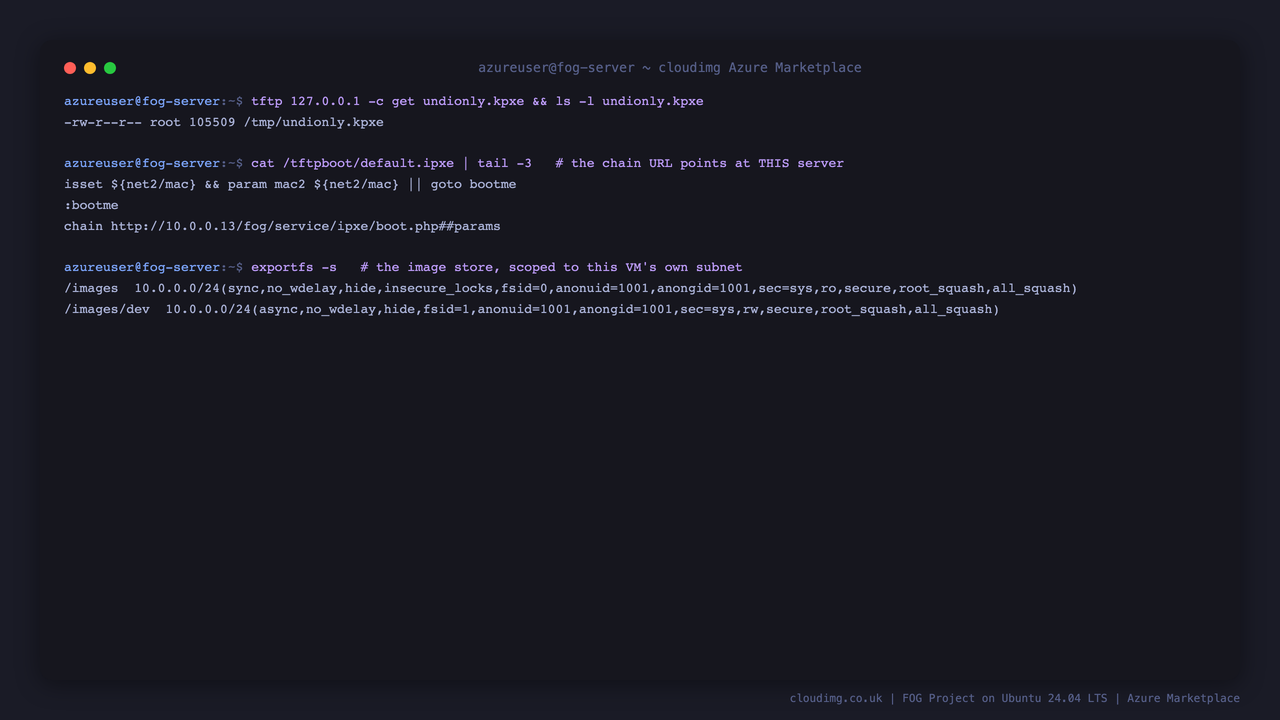
Task: Click the ':bootme' label line
Action: tap(91, 205)
